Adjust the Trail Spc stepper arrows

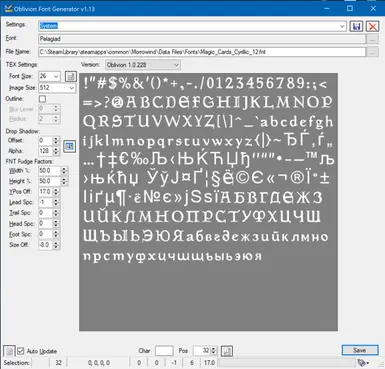[56, 213]
